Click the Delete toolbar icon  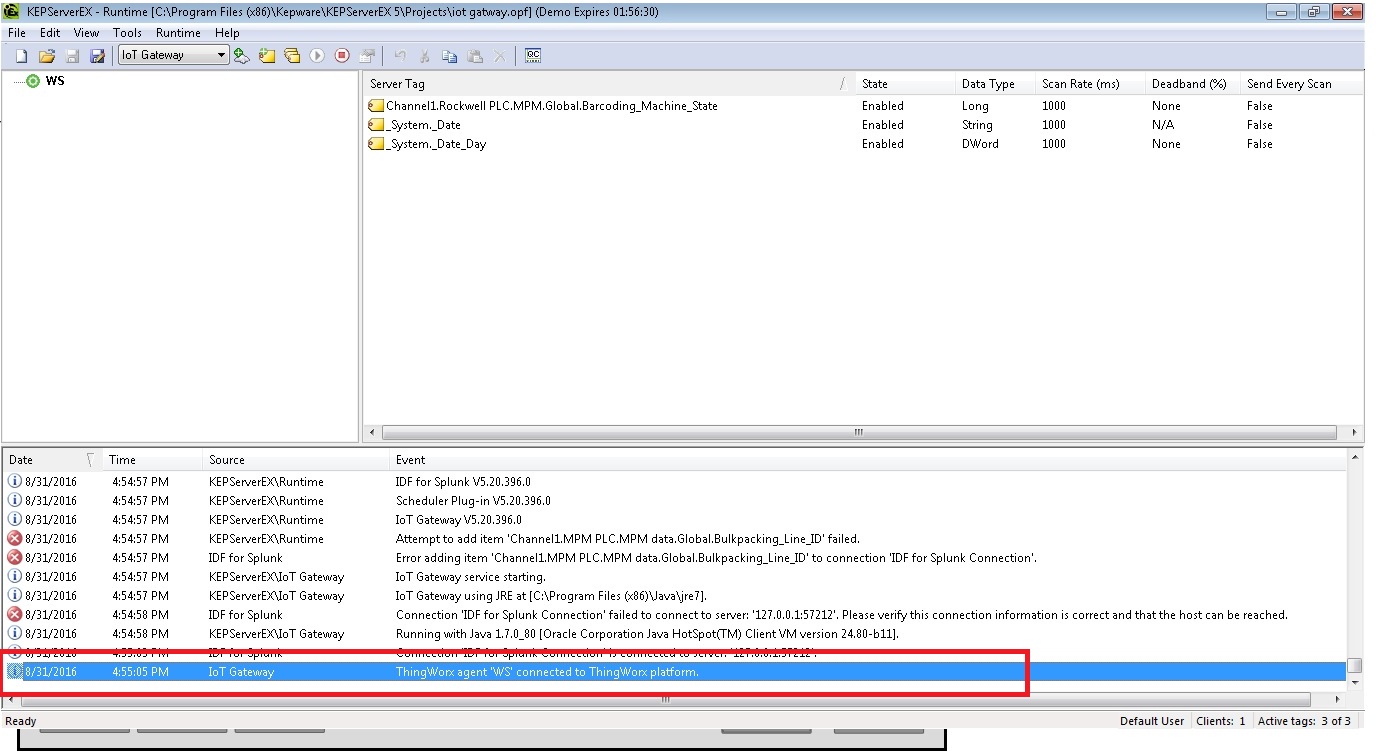click(x=497, y=55)
